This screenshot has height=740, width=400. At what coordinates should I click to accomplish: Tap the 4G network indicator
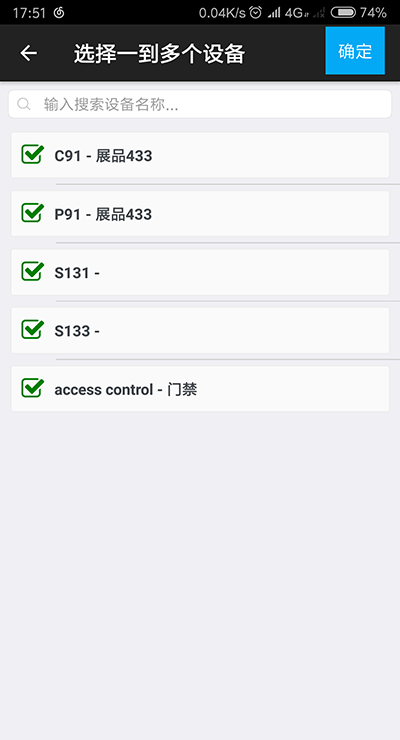tap(296, 13)
